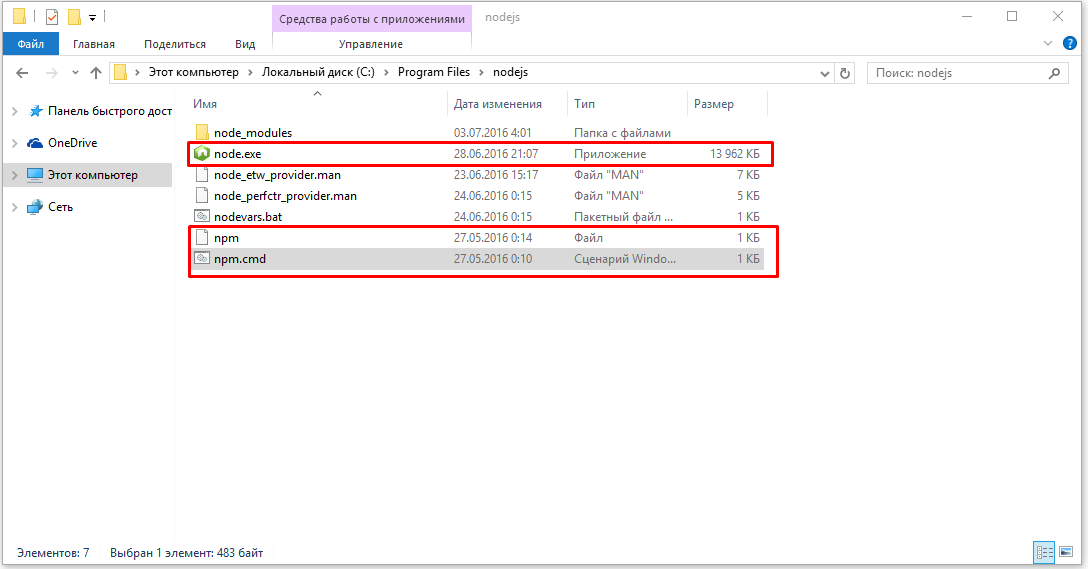This screenshot has width=1088, height=569.
Task: Expand address bar history dropdown
Action: pyautogui.click(x=824, y=73)
